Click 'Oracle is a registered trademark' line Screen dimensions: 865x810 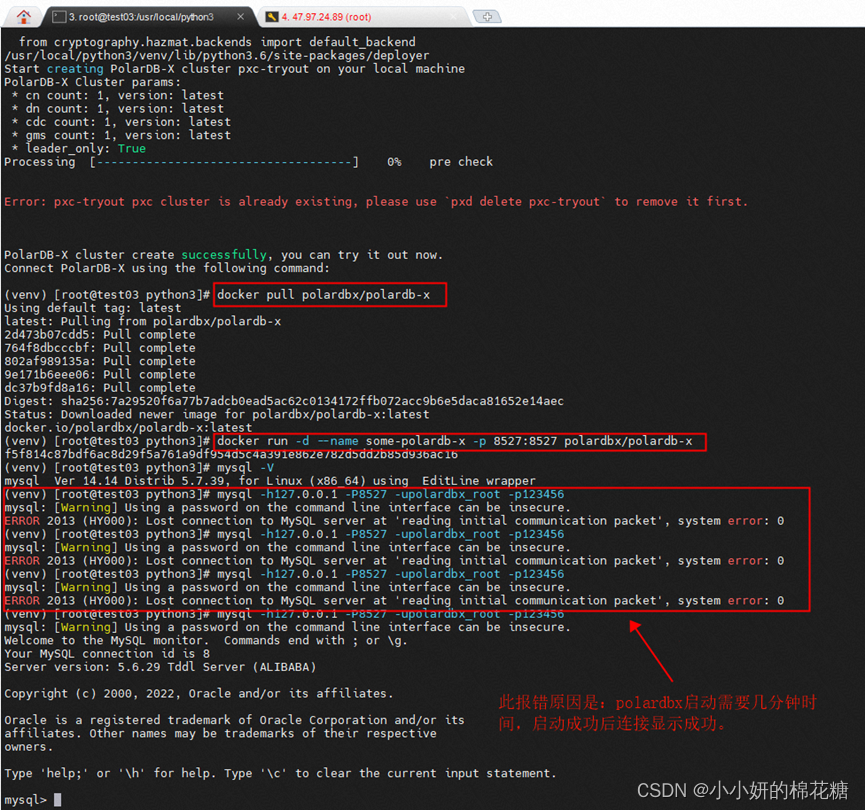coord(234,720)
